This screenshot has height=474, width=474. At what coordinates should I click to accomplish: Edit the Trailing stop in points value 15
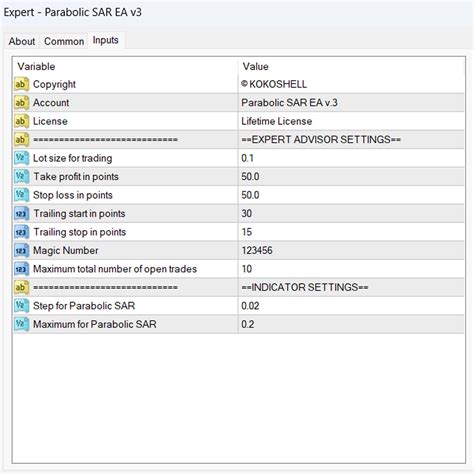coord(351,232)
